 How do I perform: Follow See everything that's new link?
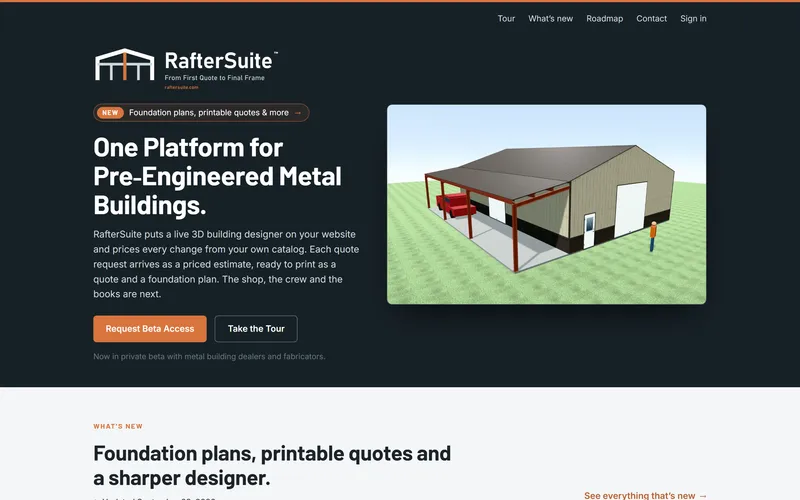pyautogui.click(x=645, y=495)
